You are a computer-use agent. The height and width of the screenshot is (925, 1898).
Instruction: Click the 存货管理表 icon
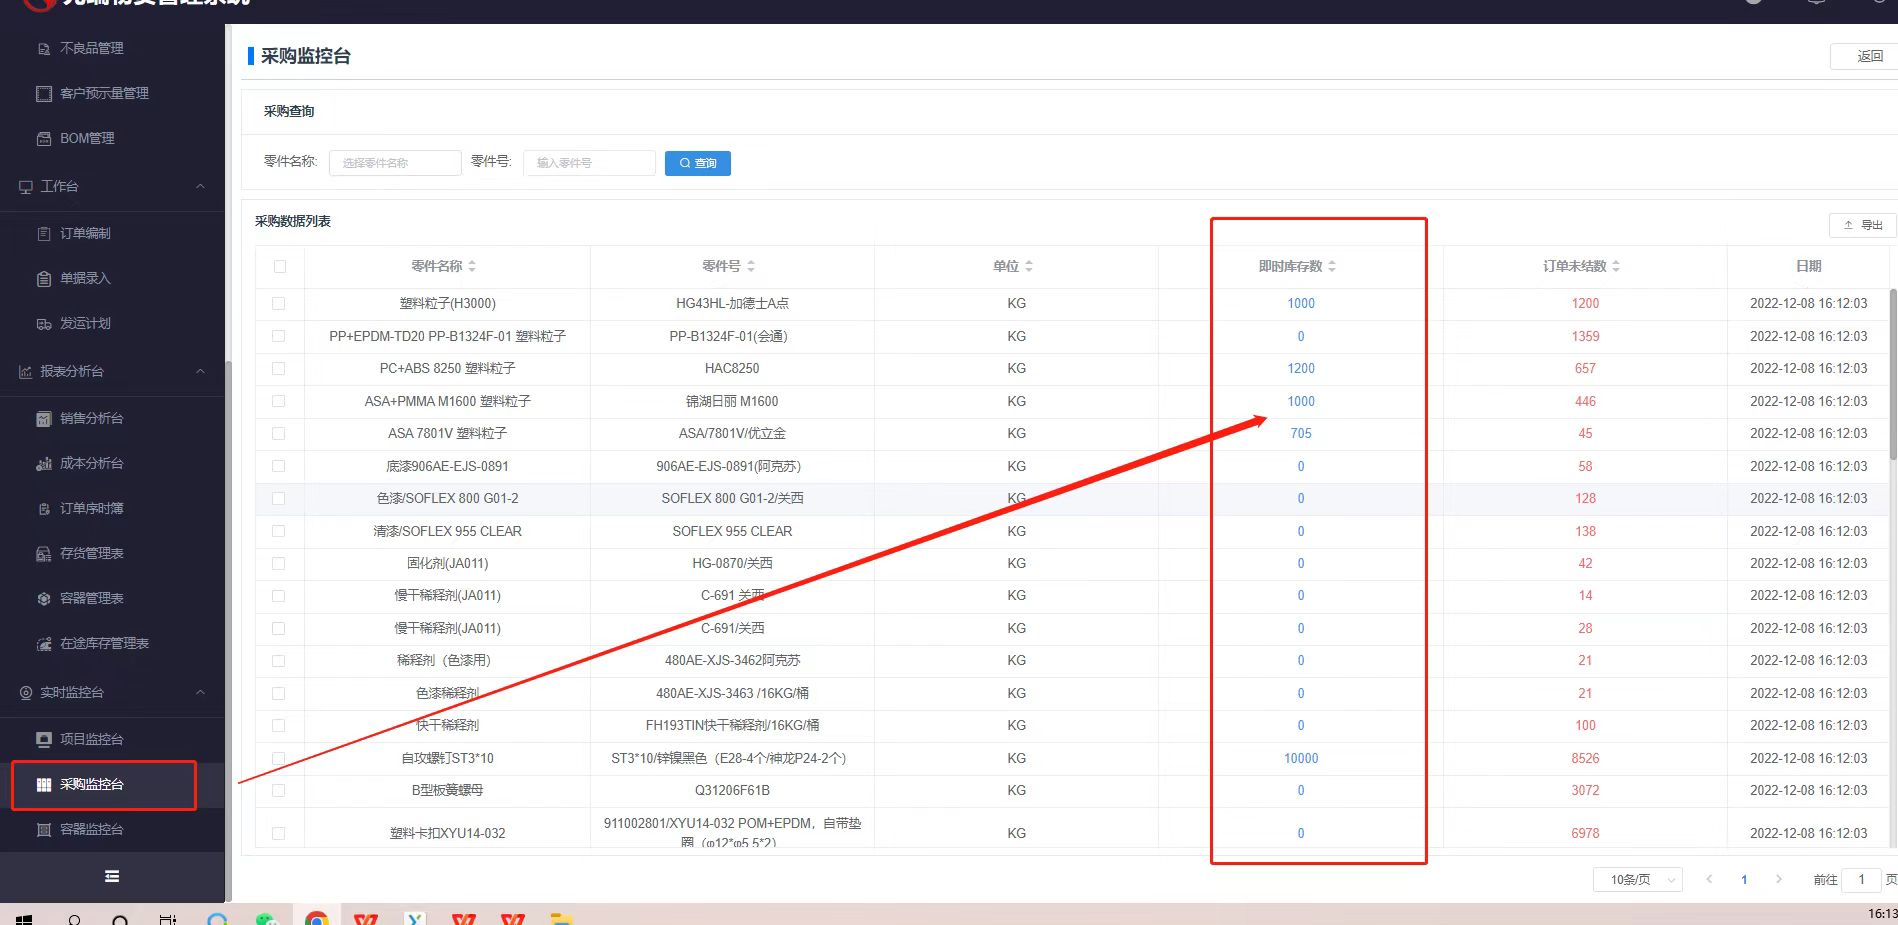coord(43,553)
